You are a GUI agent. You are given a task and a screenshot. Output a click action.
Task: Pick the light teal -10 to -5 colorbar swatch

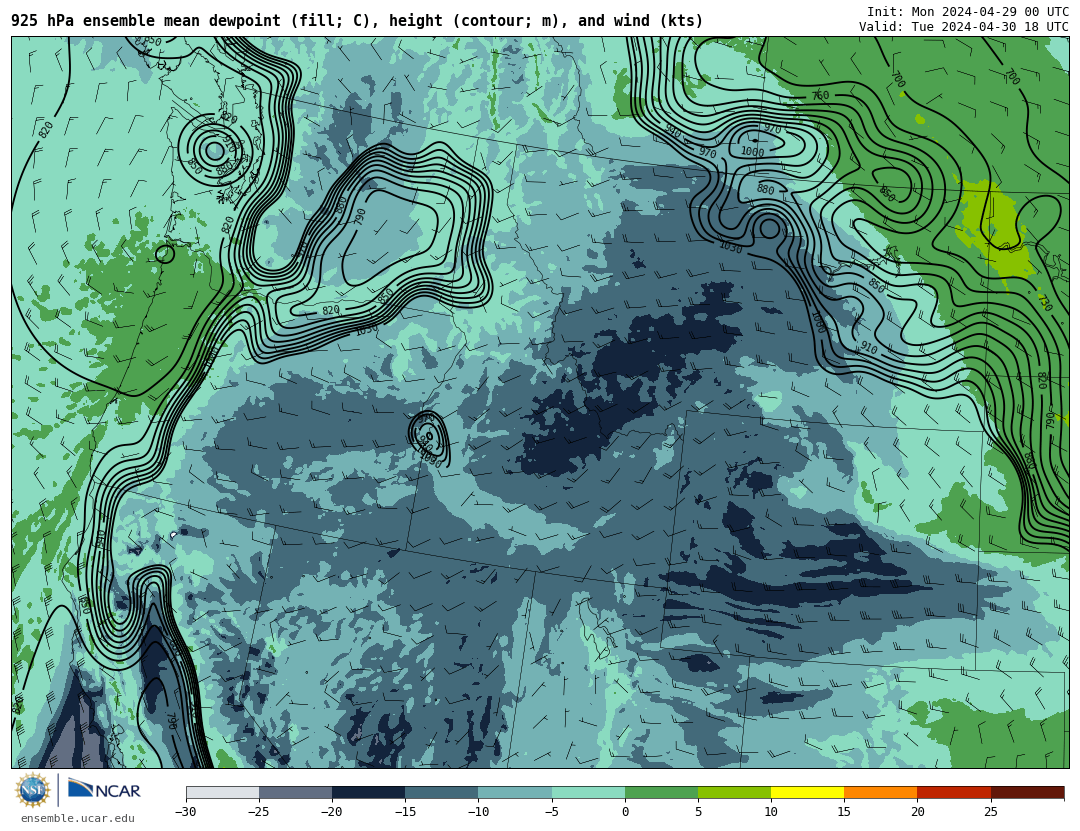pyautogui.click(x=515, y=792)
